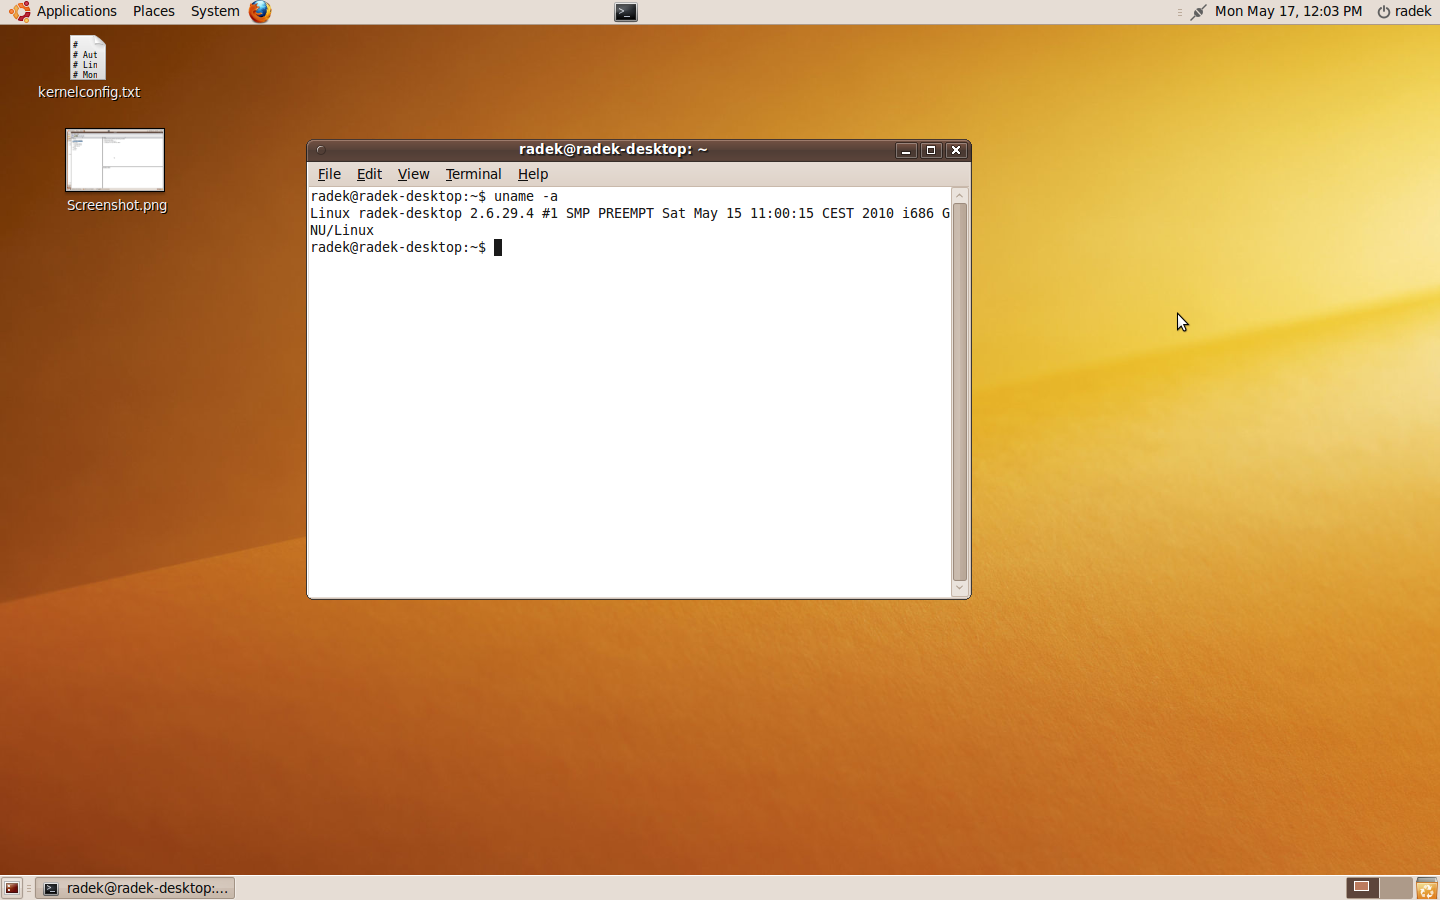Open the terminal View menu
This screenshot has height=900, width=1440.
tap(413, 174)
